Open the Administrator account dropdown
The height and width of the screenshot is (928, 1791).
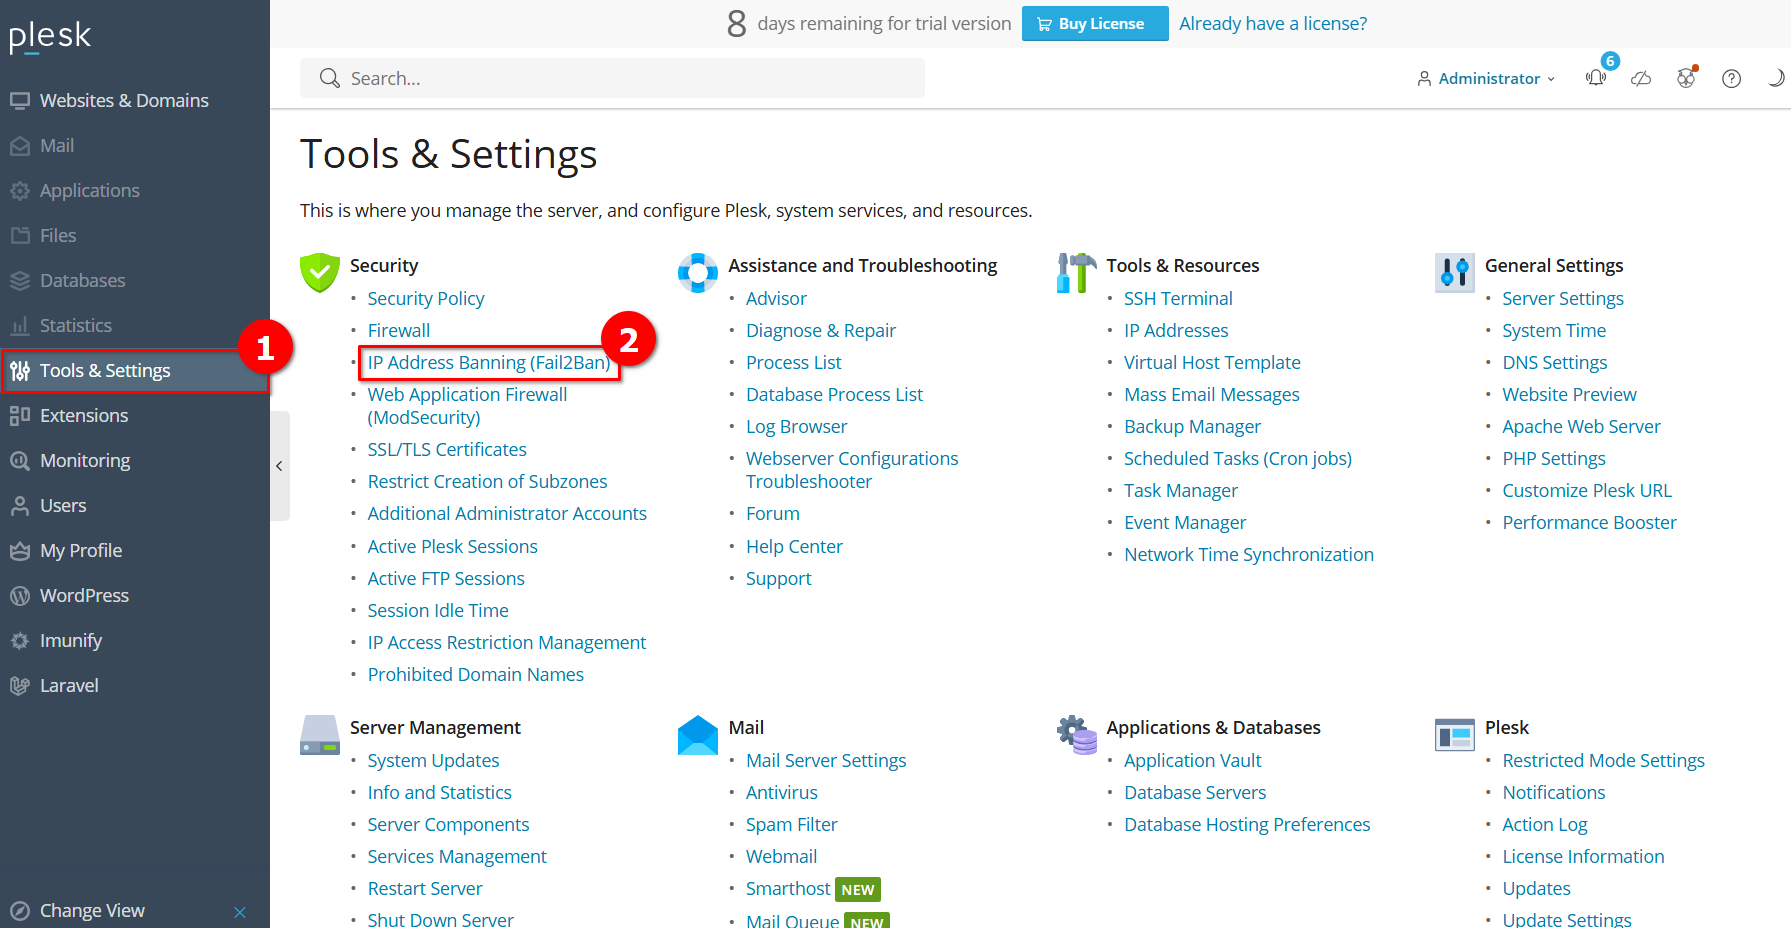(x=1486, y=78)
